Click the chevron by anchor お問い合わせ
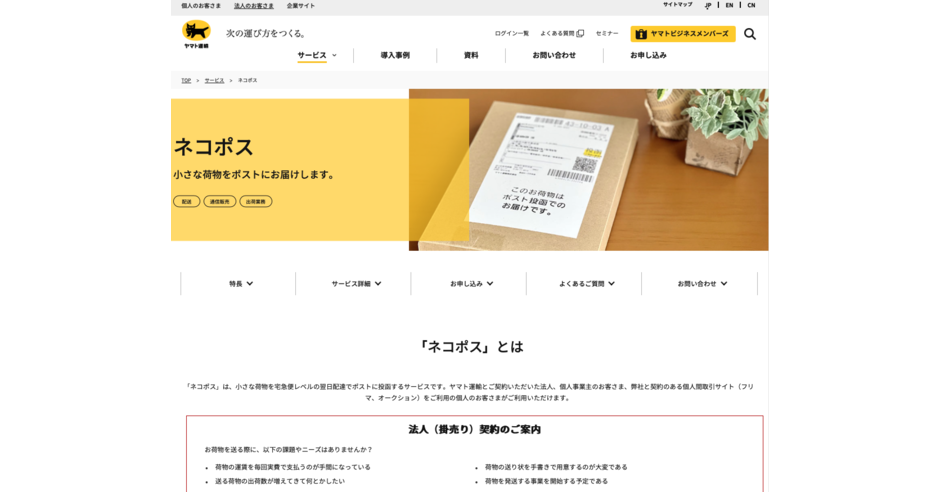This screenshot has width=940, height=492. coord(724,283)
